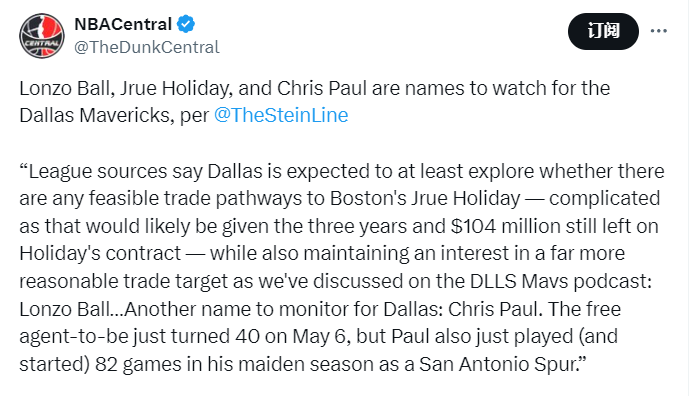
Task: Click "Holiday's contract" text
Action: pos(100,253)
